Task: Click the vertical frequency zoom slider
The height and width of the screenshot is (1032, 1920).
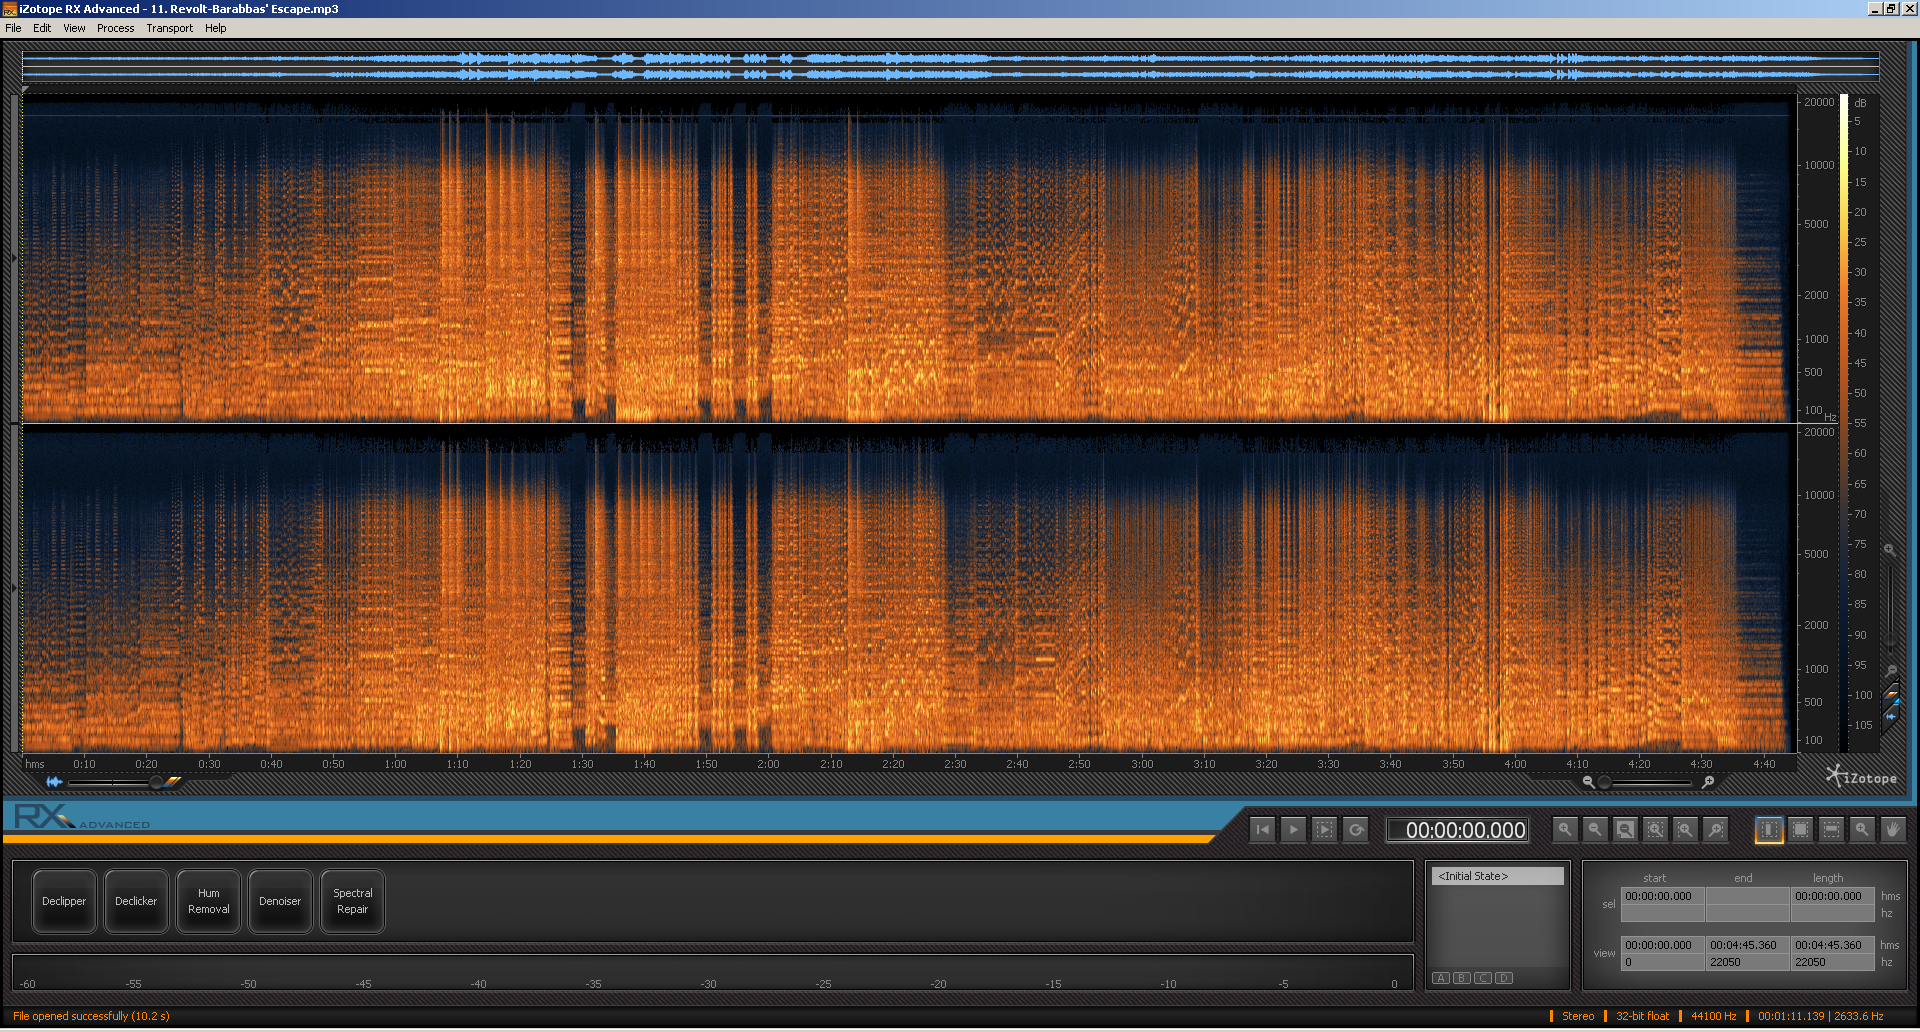Action: pyautogui.click(x=1890, y=610)
